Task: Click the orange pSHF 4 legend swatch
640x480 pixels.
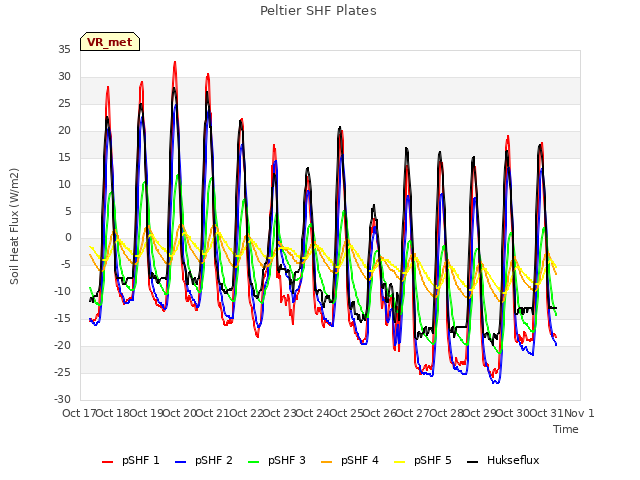Action: (x=327, y=462)
